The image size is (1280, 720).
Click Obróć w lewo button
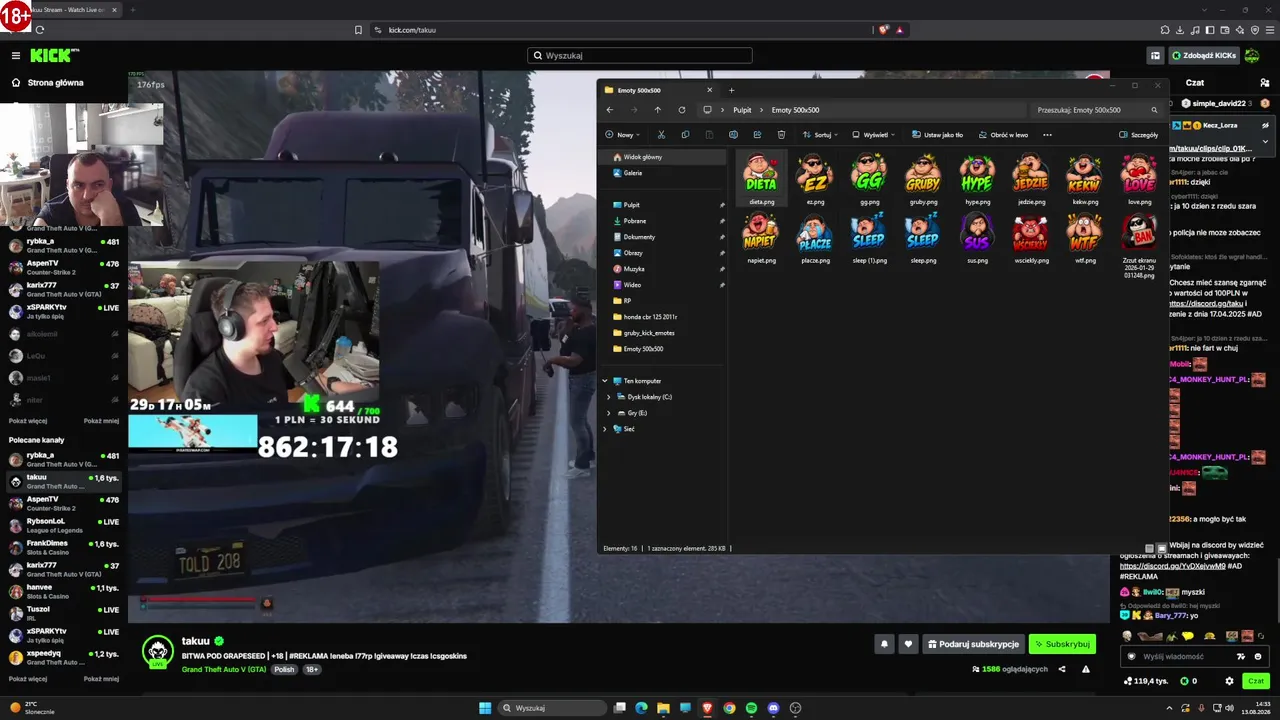tap(1003, 135)
